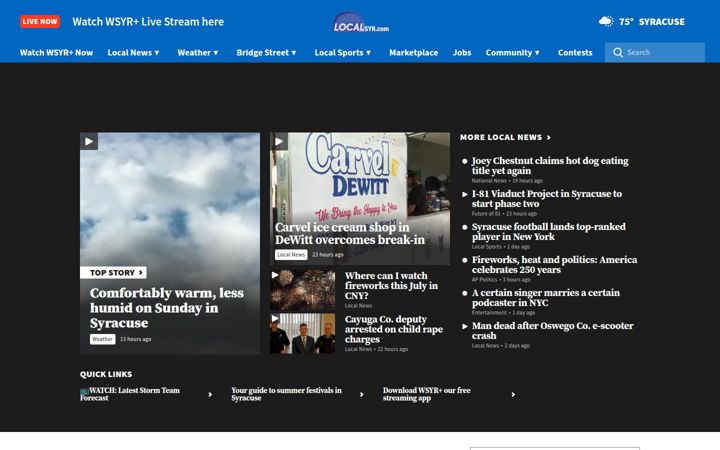
Task: Click the cloudy weather icon
Action: click(606, 21)
